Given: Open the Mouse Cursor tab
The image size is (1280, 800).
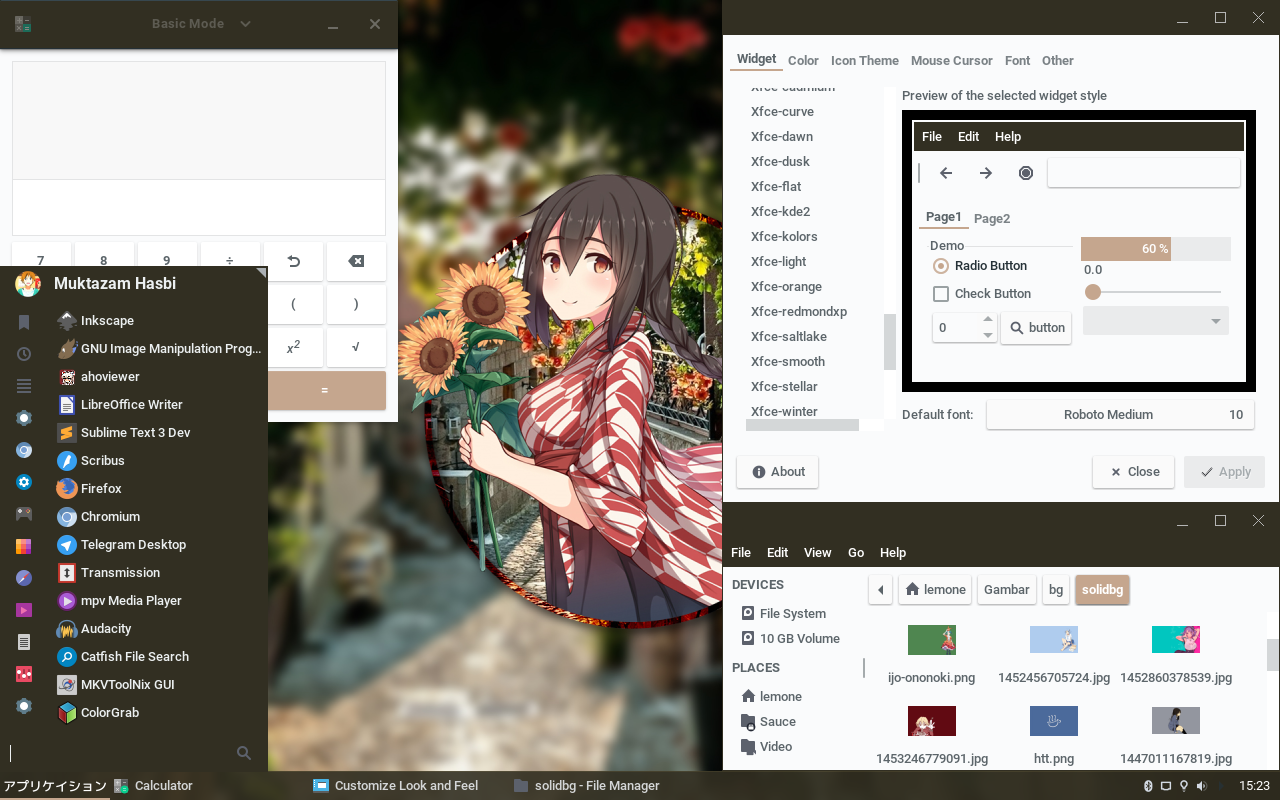Looking at the screenshot, I should tap(952, 61).
